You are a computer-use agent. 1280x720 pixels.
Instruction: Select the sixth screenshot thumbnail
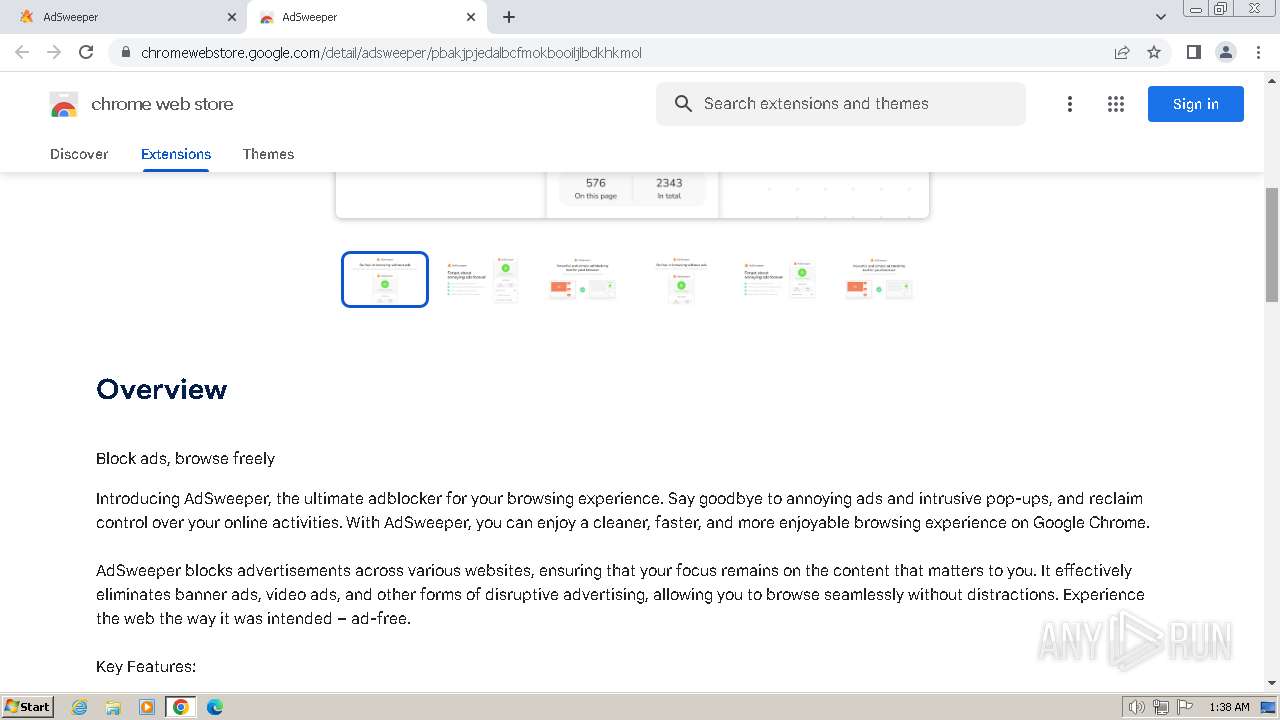879,279
